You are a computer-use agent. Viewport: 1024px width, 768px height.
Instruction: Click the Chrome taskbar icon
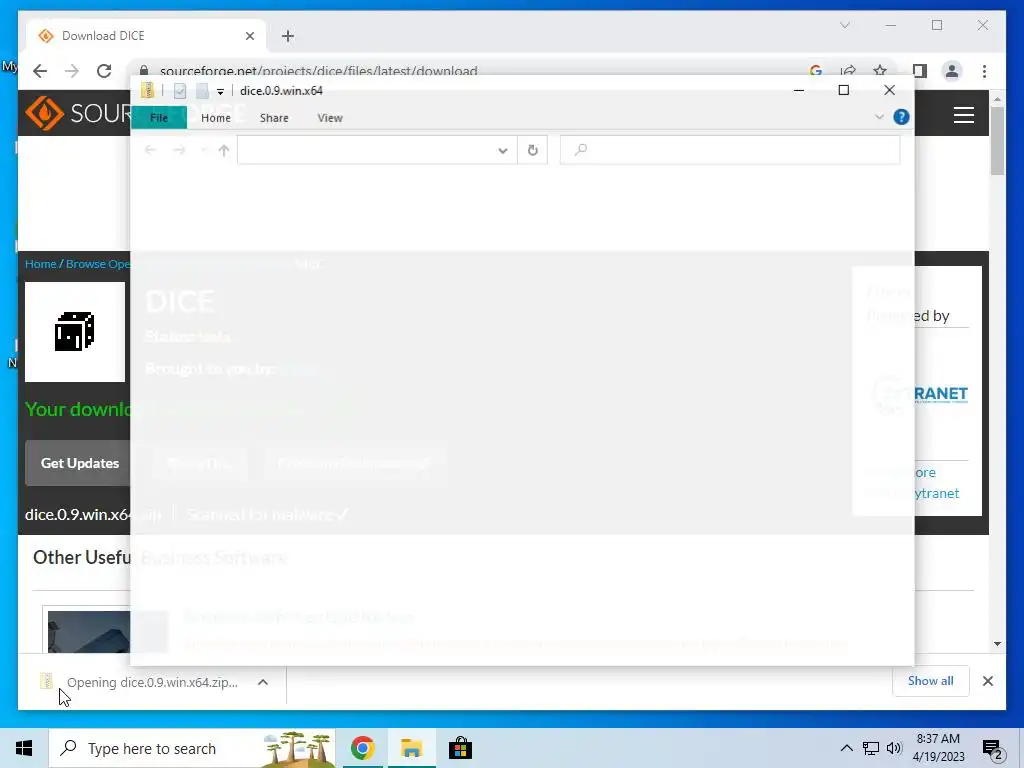pyautogui.click(x=362, y=748)
